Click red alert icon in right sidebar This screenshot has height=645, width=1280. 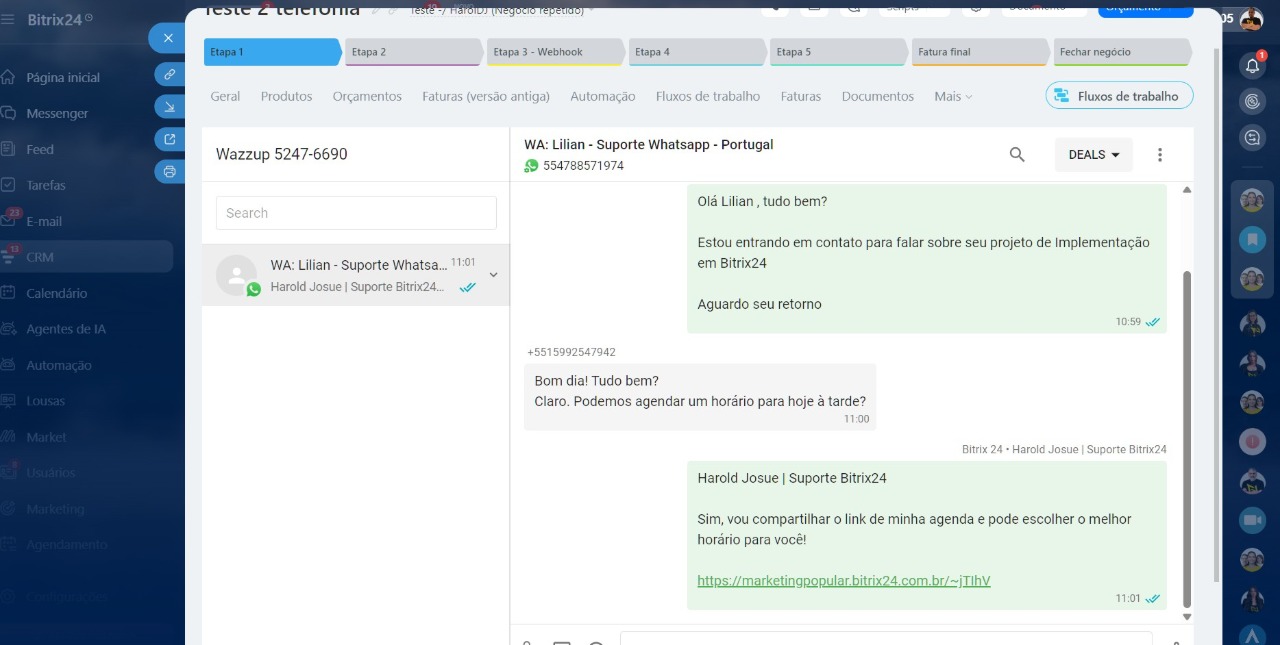pos(1252,440)
